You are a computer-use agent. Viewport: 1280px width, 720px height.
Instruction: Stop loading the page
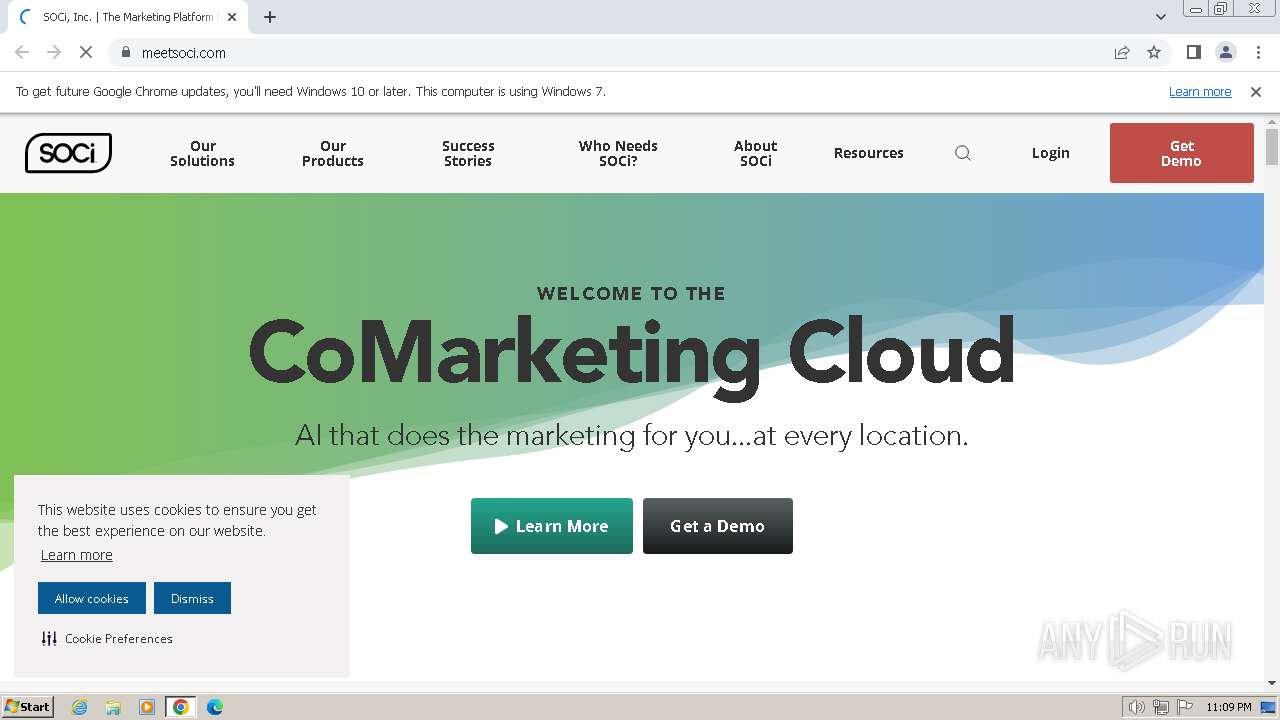pyautogui.click(x=86, y=52)
